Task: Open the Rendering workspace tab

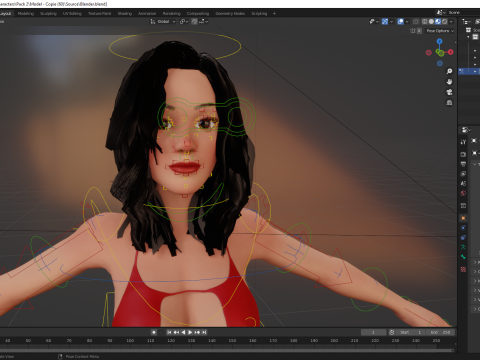Action: click(171, 13)
